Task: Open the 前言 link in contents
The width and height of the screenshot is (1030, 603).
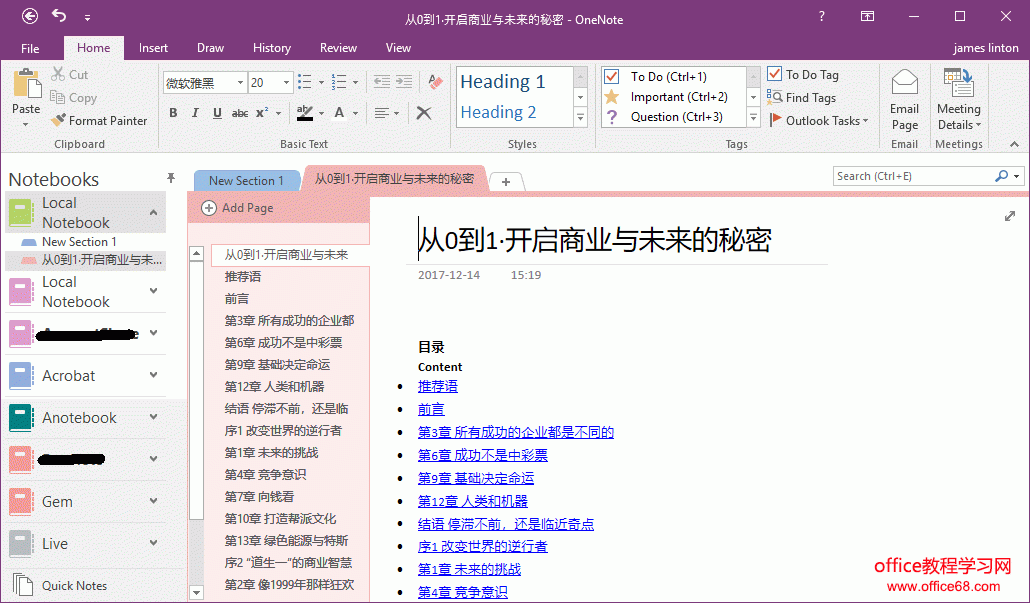Action: pyautogui.click(x=431, y=409)
